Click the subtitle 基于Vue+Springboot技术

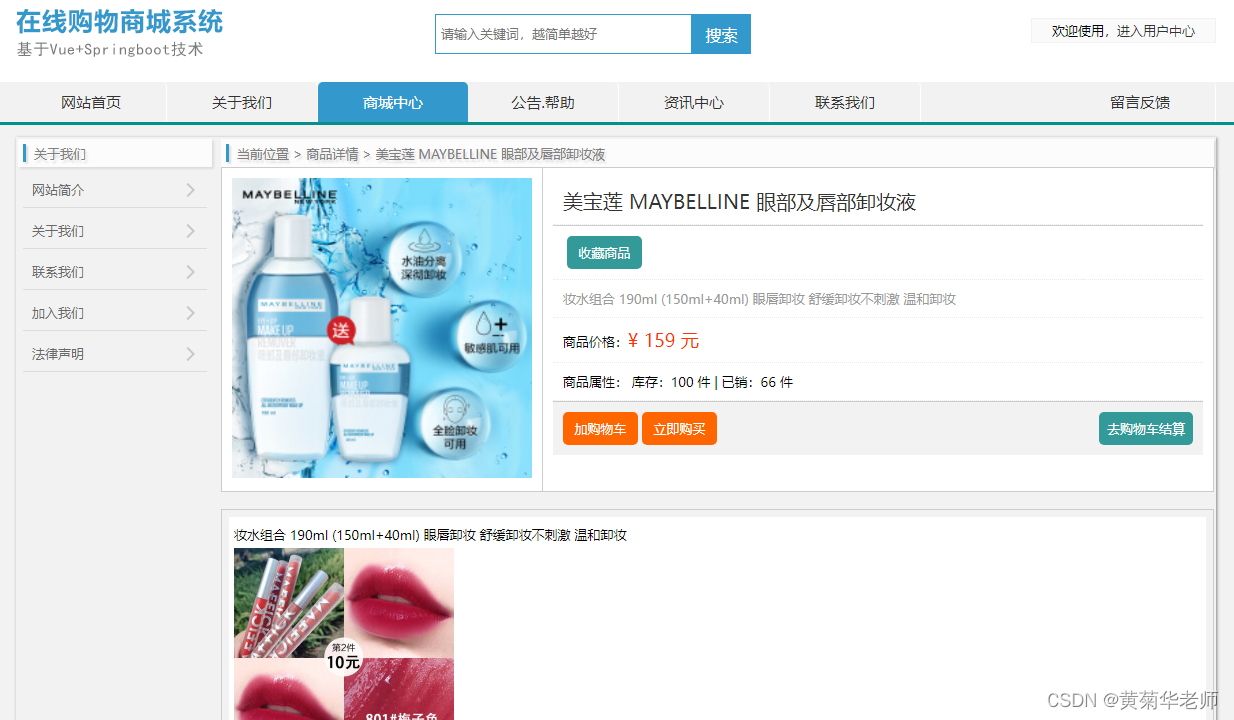[x=110, y=49]
